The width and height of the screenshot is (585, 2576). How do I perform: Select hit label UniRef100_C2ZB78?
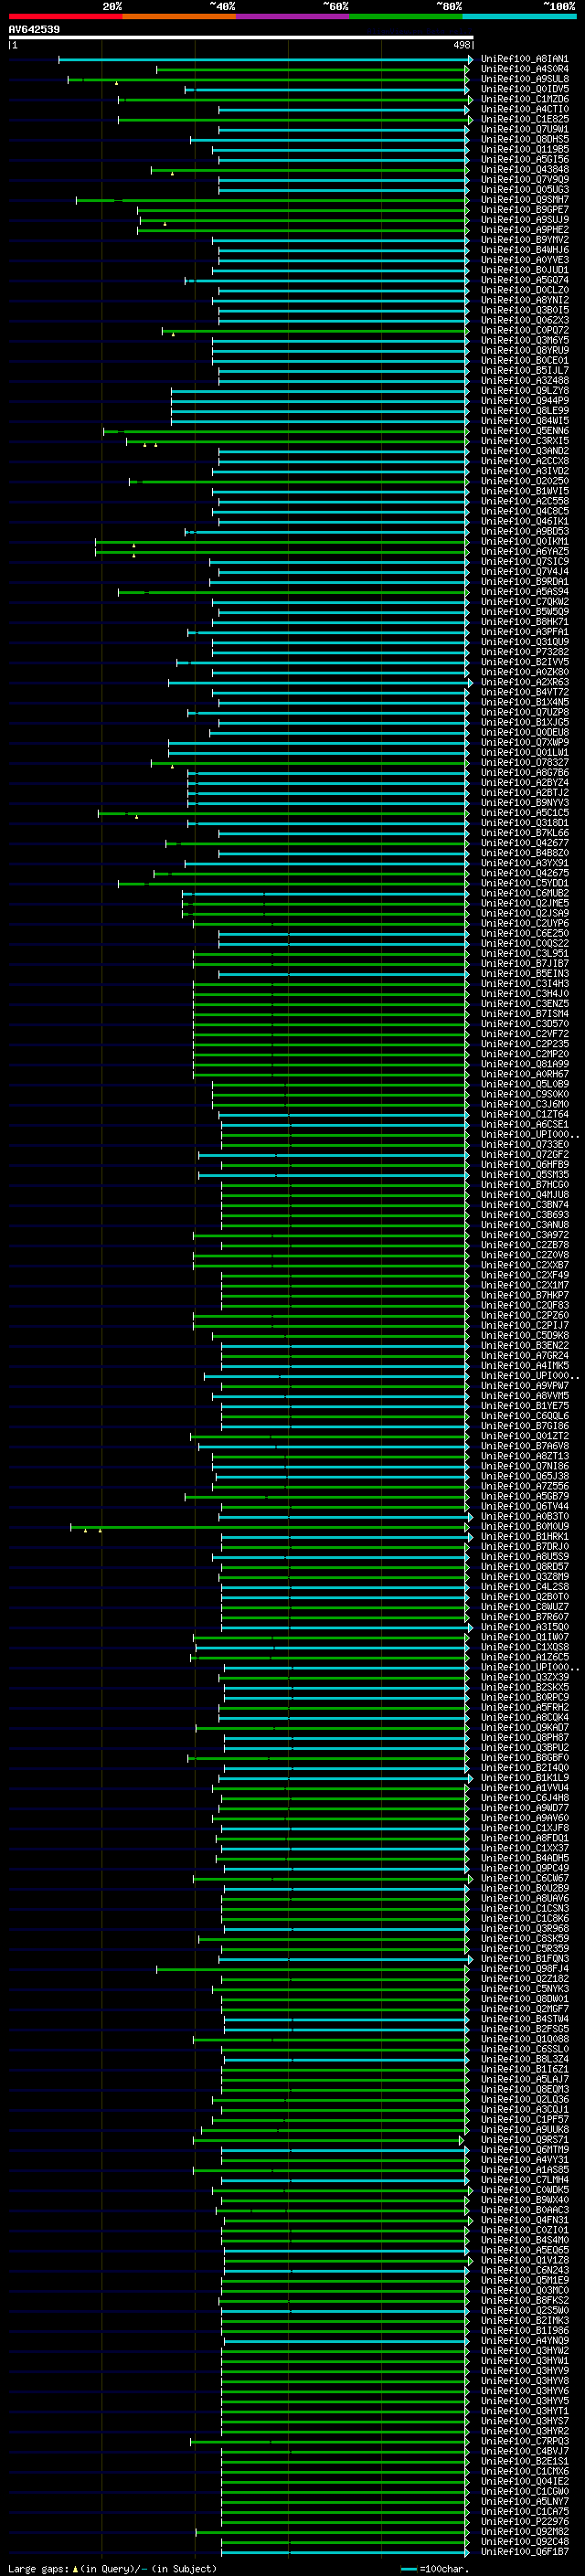[525, 1245]
